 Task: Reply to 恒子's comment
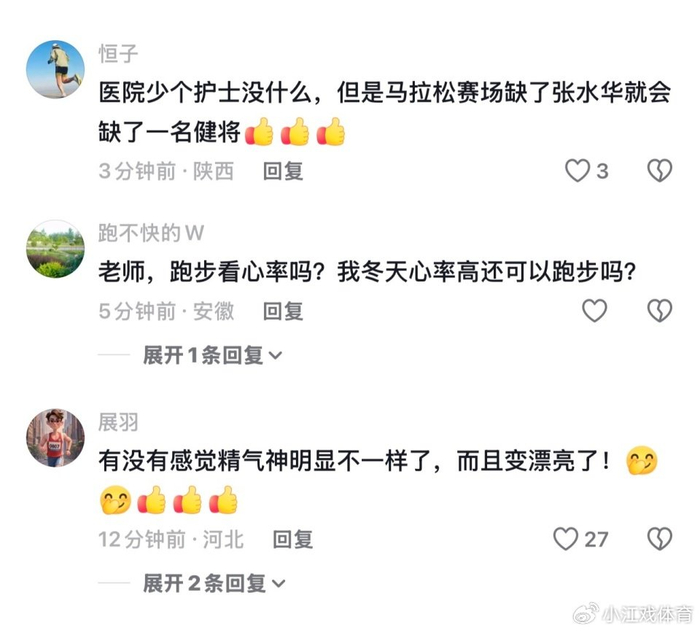pyautogui.click(x=283, y=171)
